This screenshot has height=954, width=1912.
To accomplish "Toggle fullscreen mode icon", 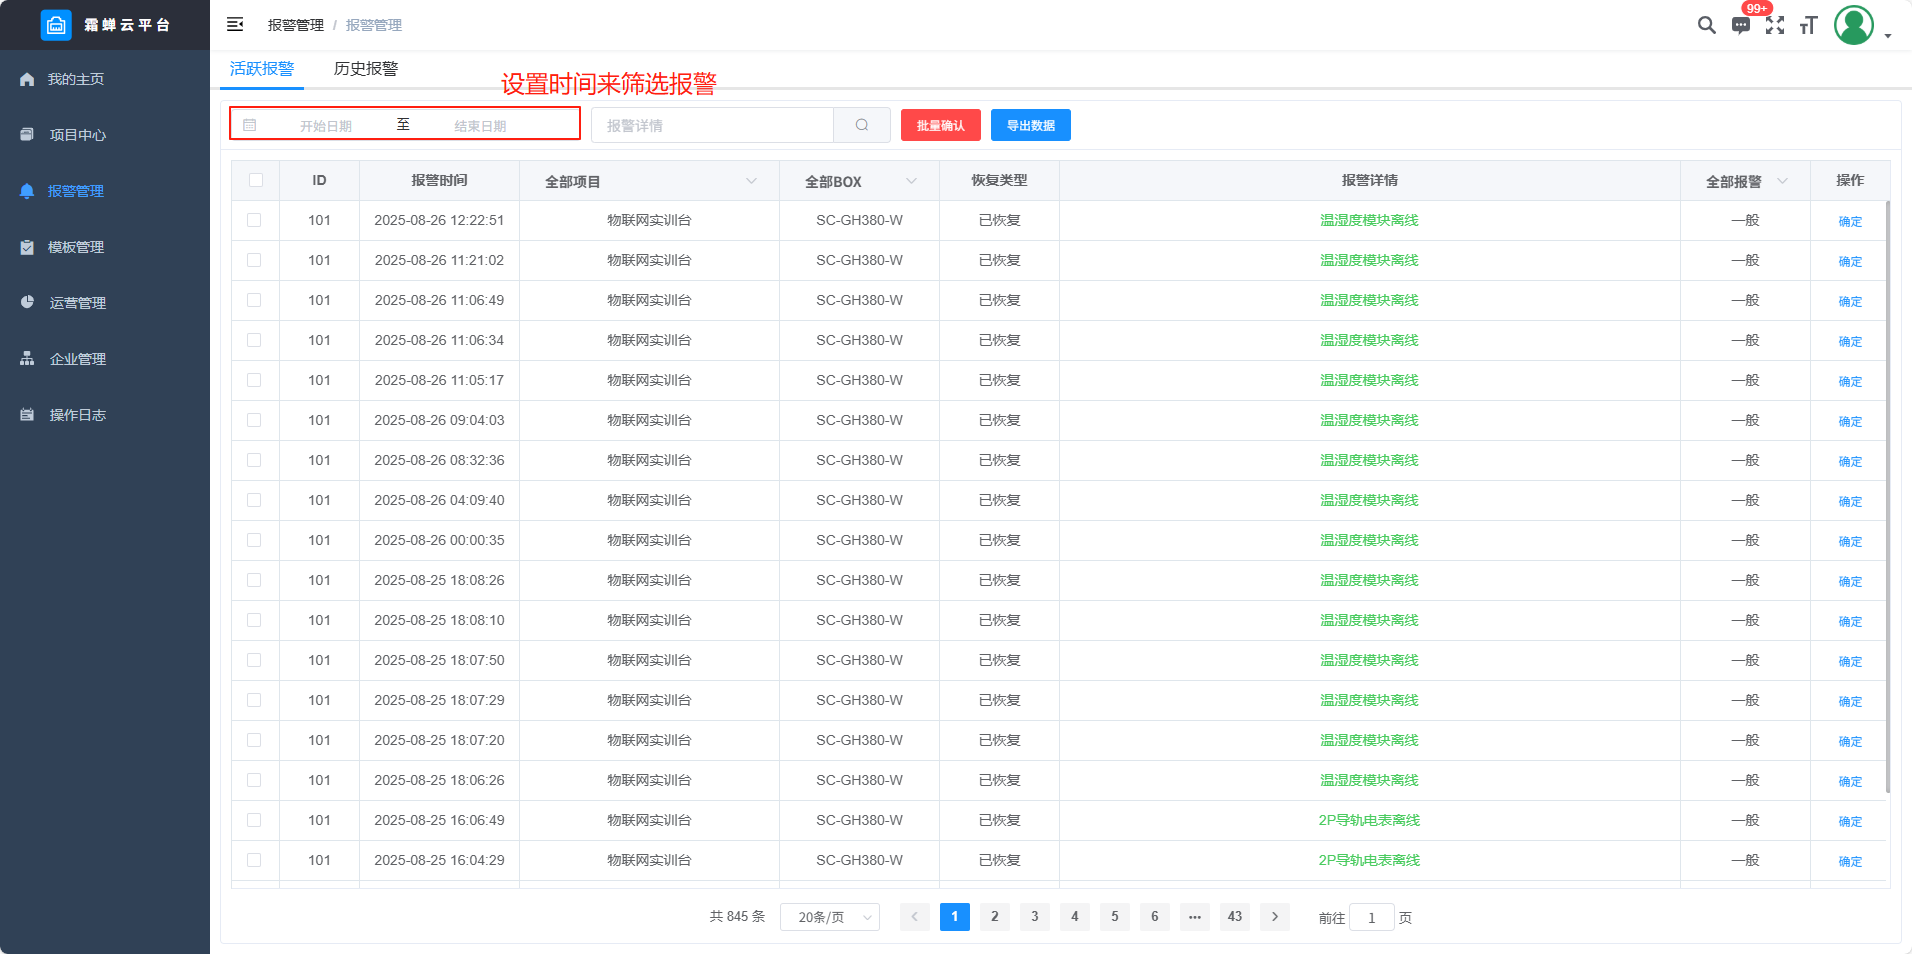I will 1775,25.
